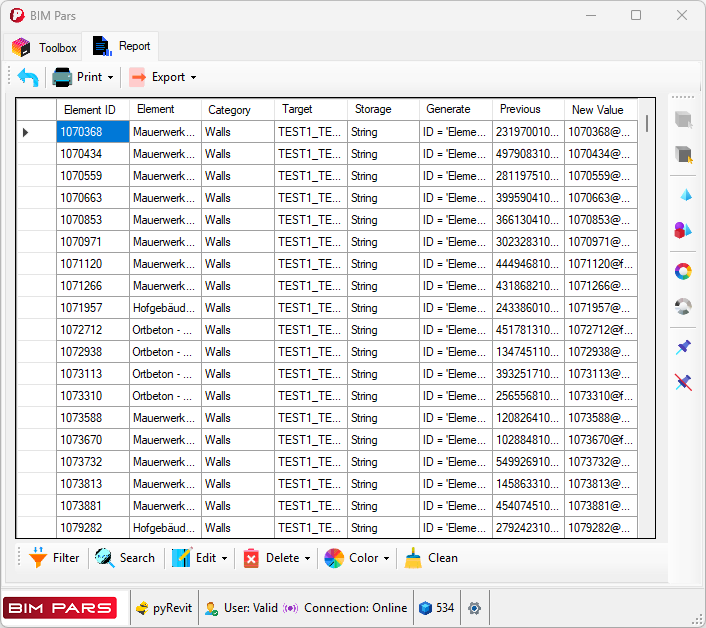Screen dimensions: 706x628
Task: Select Element ID cell 1070559
Action: pos(93,176)
